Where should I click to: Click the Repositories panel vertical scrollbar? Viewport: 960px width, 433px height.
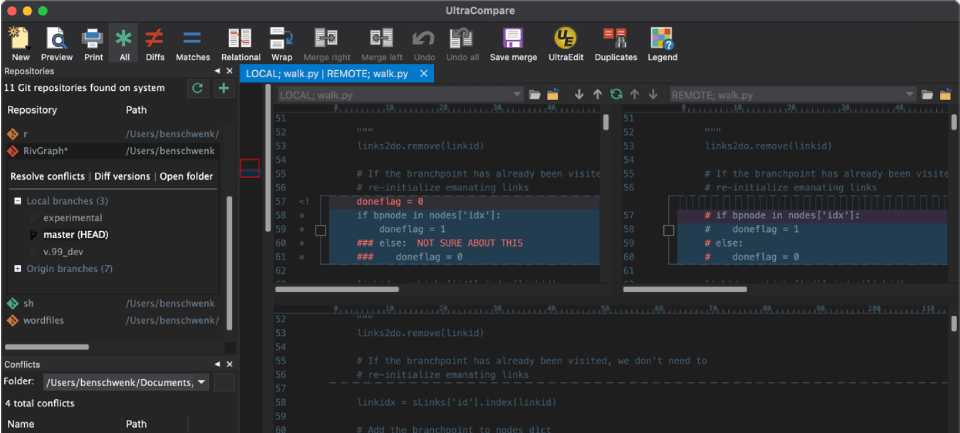click(x=230, y=263)
